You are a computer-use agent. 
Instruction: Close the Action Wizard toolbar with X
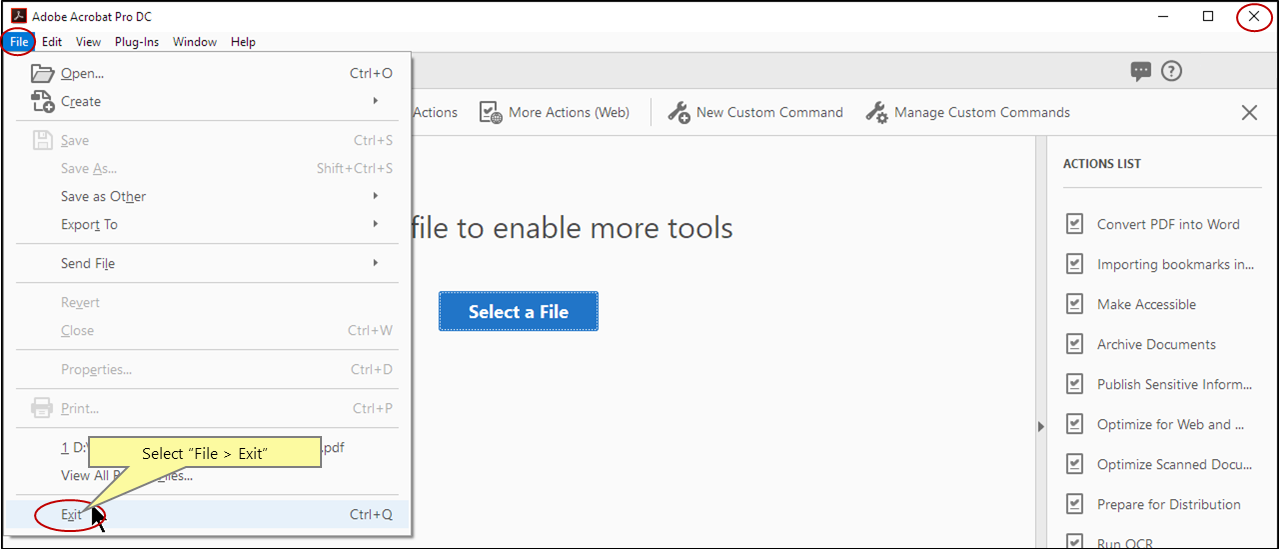1249,112
